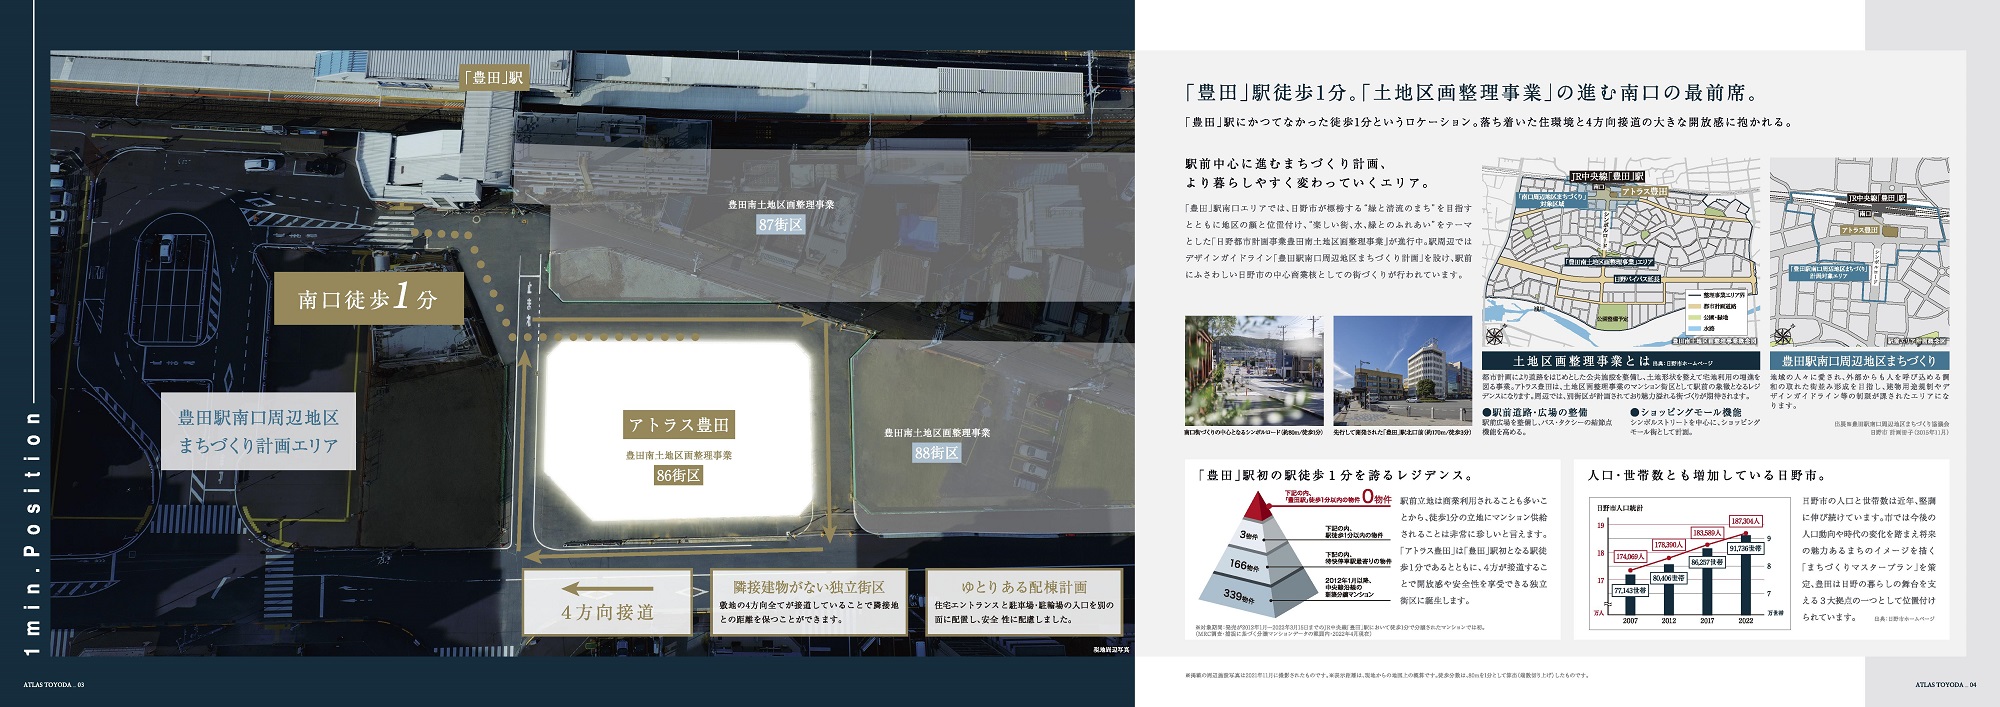Click the 2017 year label on chart axis
2000x707 pixels.
pyautogui.click(x=1707, y=620)
